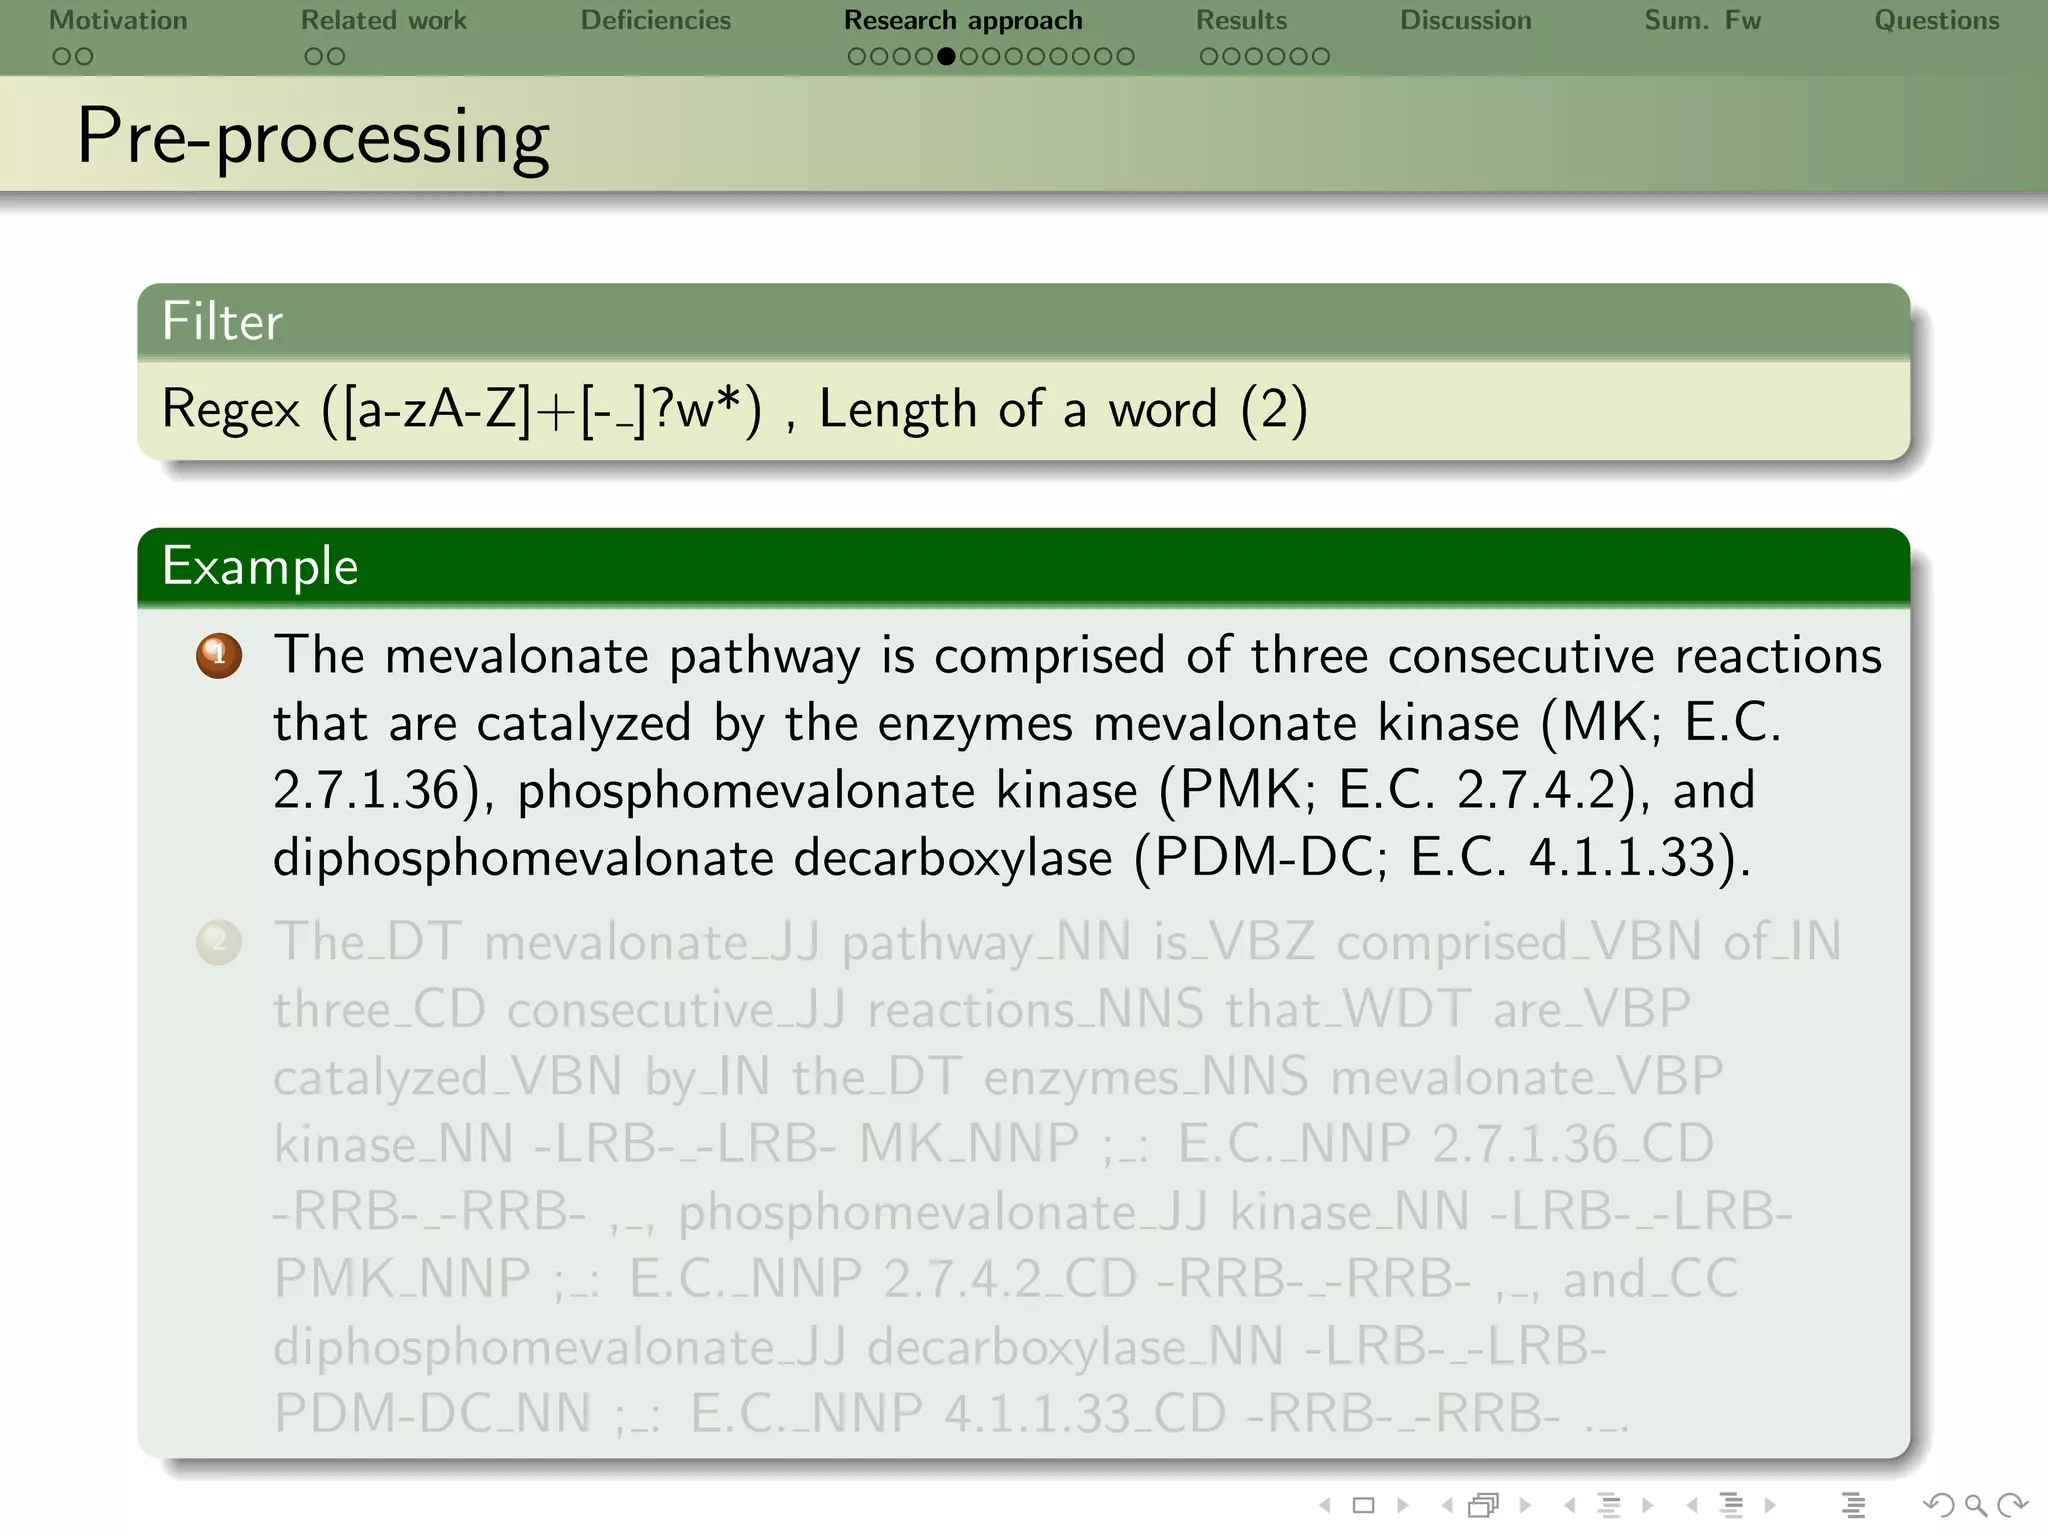Open the Results section
This screenshot has width=2048, height=1536.
click(x=1242, y=20)
